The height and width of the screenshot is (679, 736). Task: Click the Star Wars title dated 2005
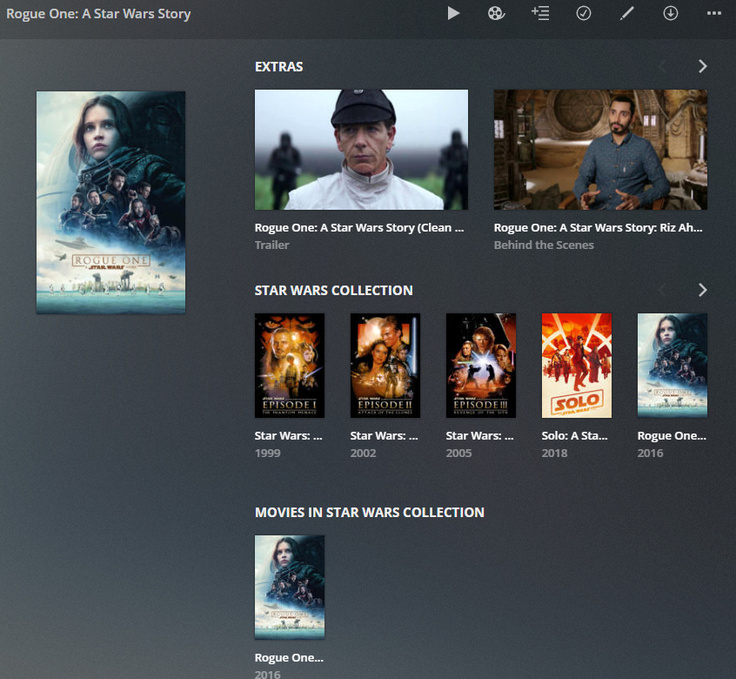tap(480, 436)
